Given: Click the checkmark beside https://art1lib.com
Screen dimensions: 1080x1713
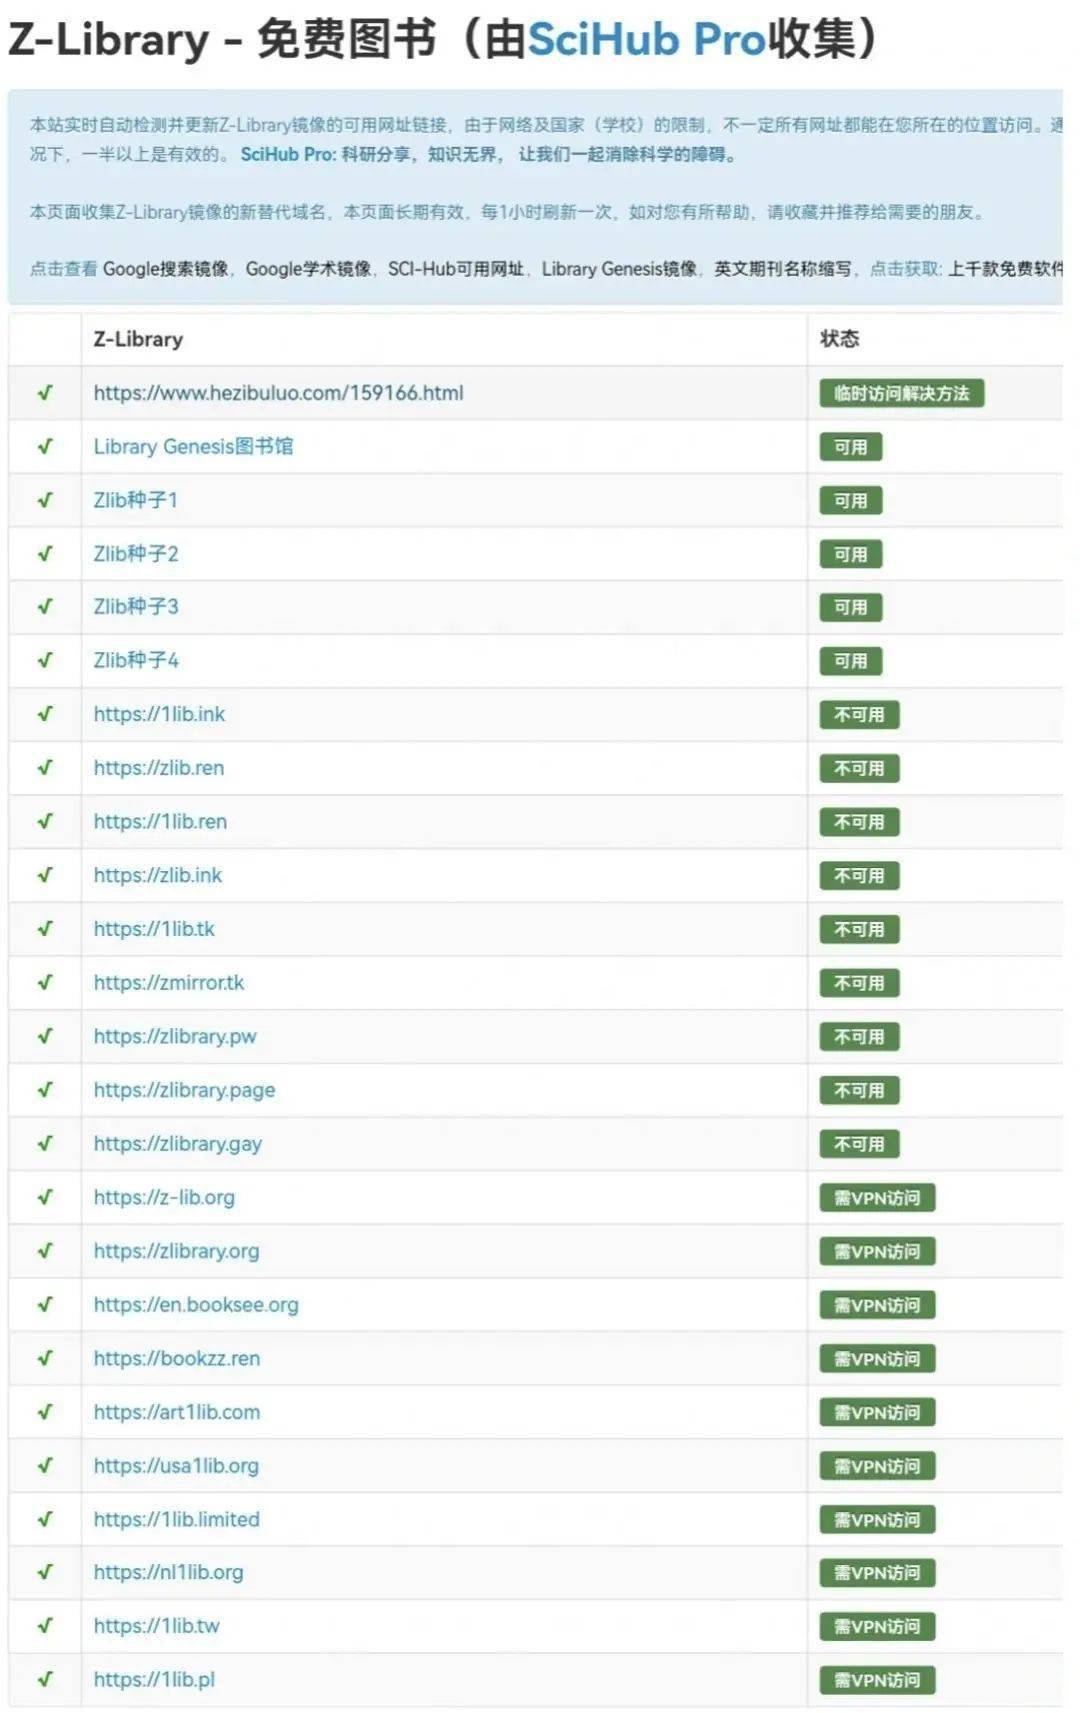Looking at the screenshot, I should 45,1412.
